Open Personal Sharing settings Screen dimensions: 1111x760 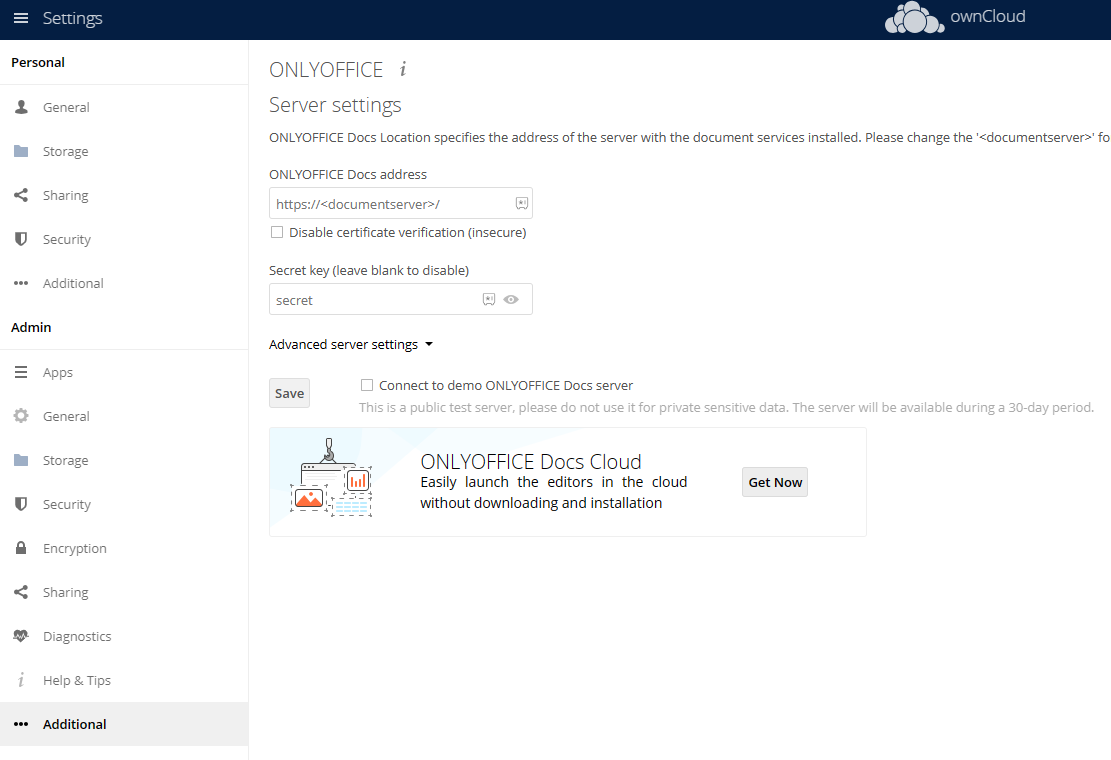[65, 195]
